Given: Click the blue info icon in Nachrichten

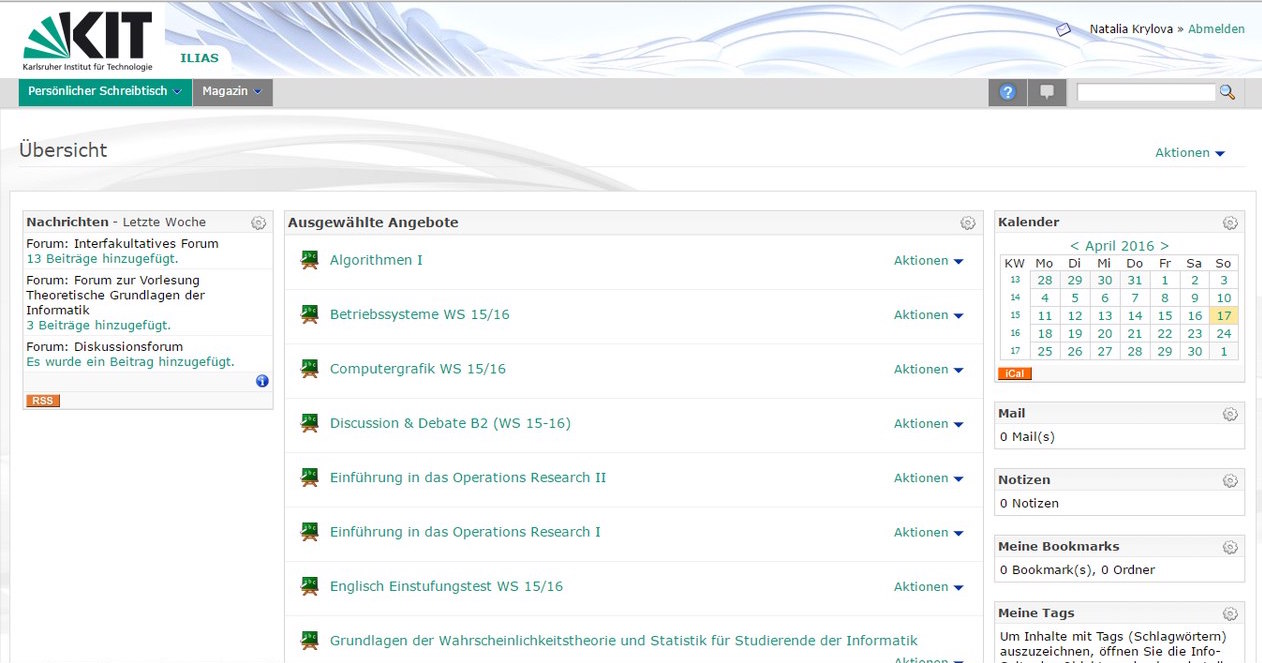Looking at the screenshot, I should point(262,381).
